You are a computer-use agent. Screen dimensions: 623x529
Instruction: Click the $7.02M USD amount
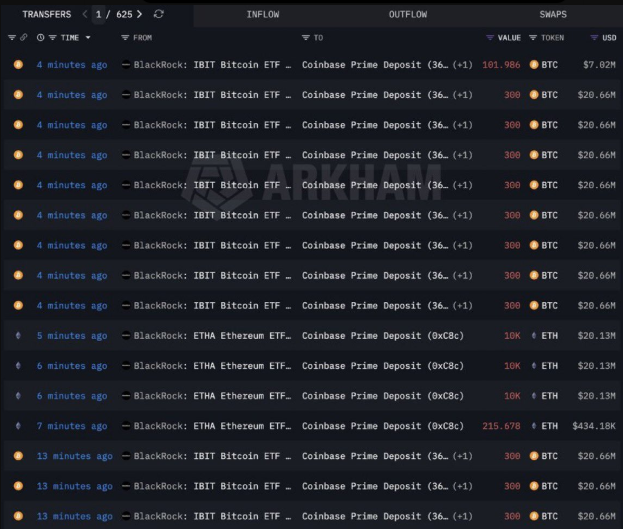tap(599, 64)
